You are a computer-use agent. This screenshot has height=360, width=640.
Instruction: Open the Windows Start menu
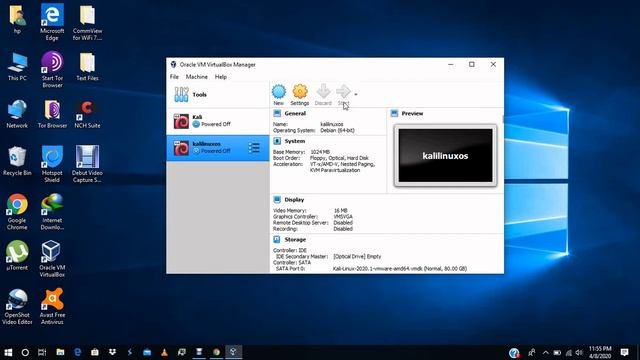pyautogui.click(x=8, y=352)
